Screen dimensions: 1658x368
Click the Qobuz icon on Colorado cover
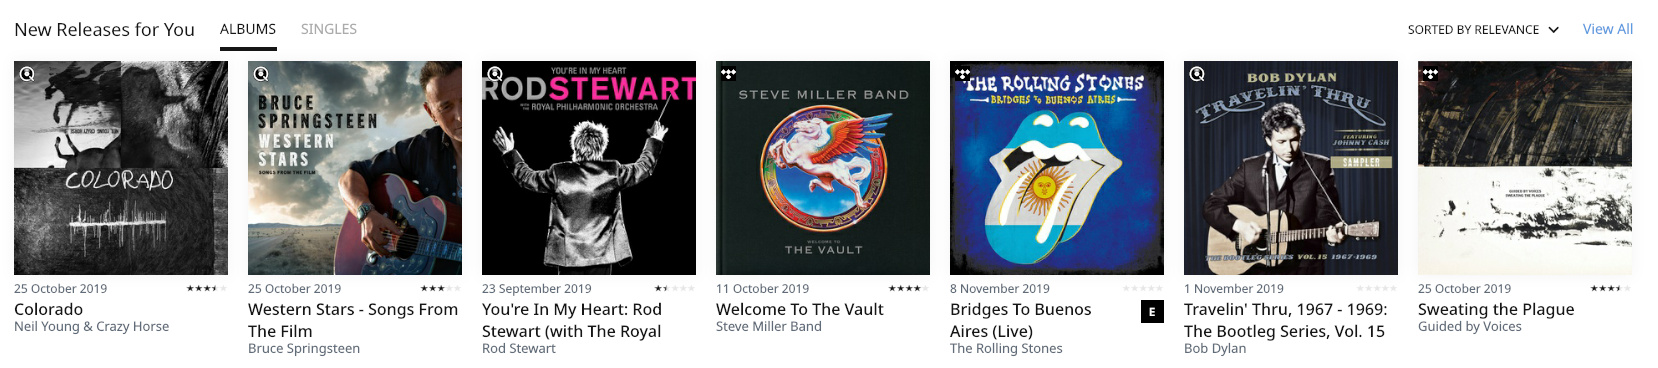coord(27,74)
